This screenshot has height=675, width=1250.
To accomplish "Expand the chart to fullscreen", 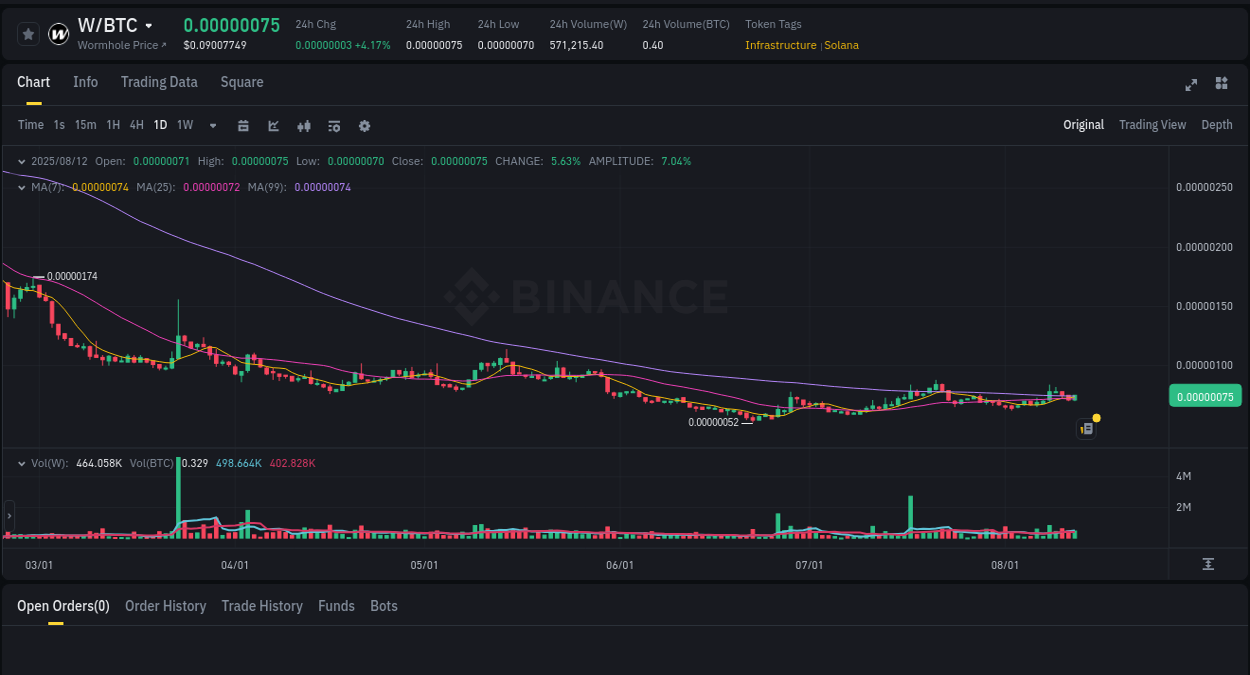I will pos(1191,84).
